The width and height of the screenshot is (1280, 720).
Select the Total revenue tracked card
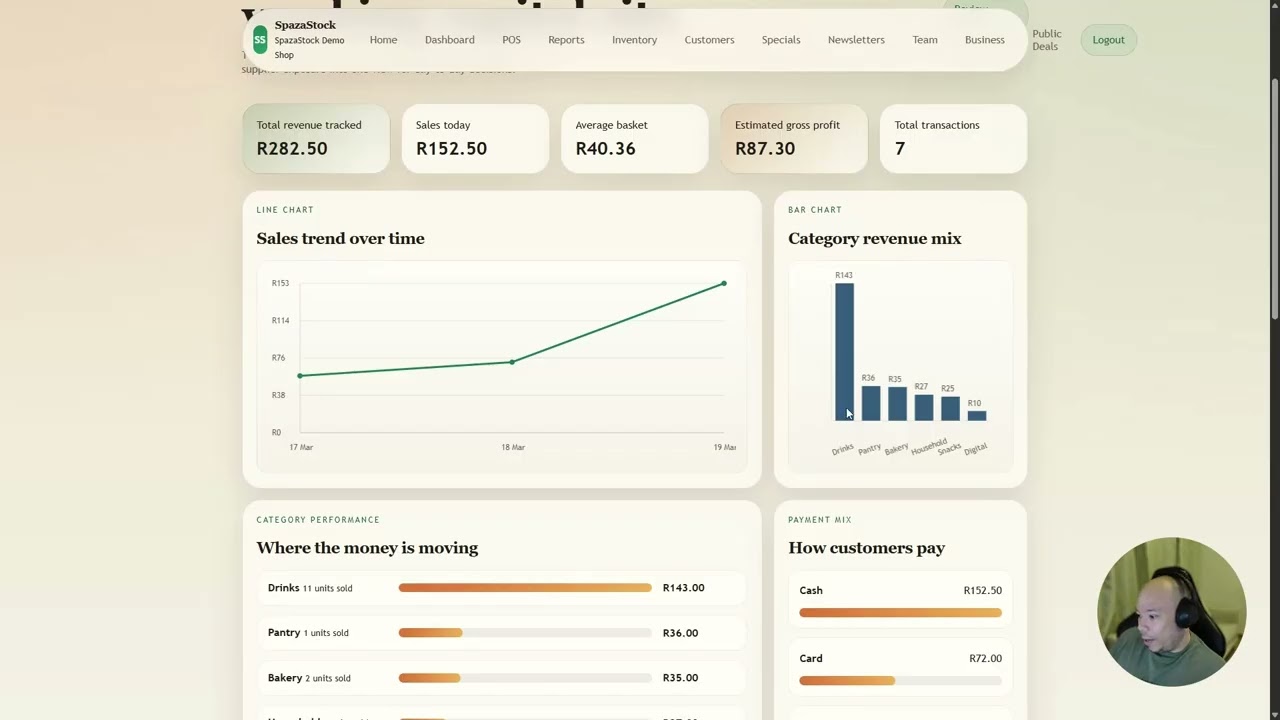coord(316,138)
